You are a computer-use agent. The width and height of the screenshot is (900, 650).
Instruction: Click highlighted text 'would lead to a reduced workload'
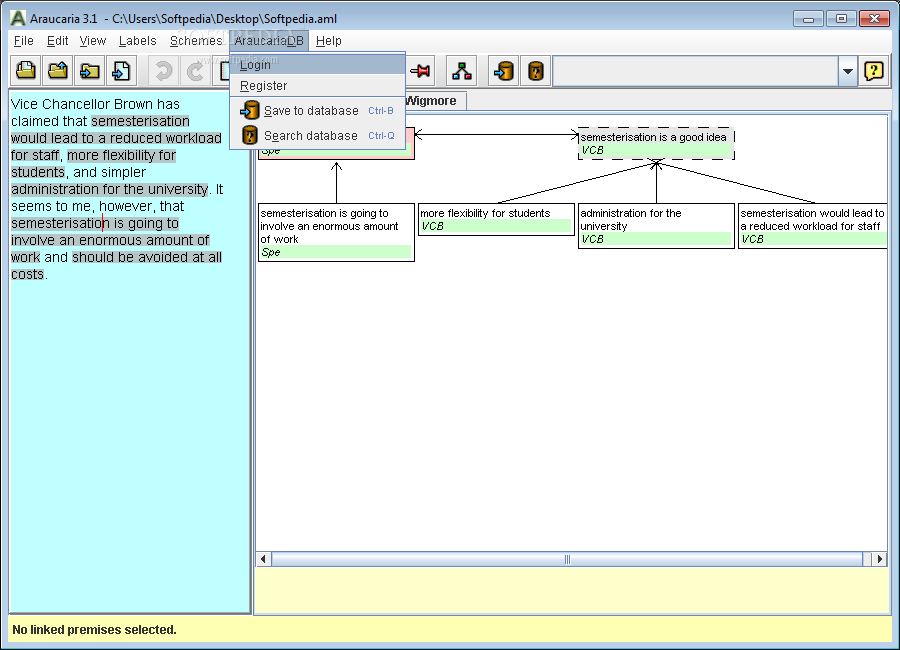116,138
